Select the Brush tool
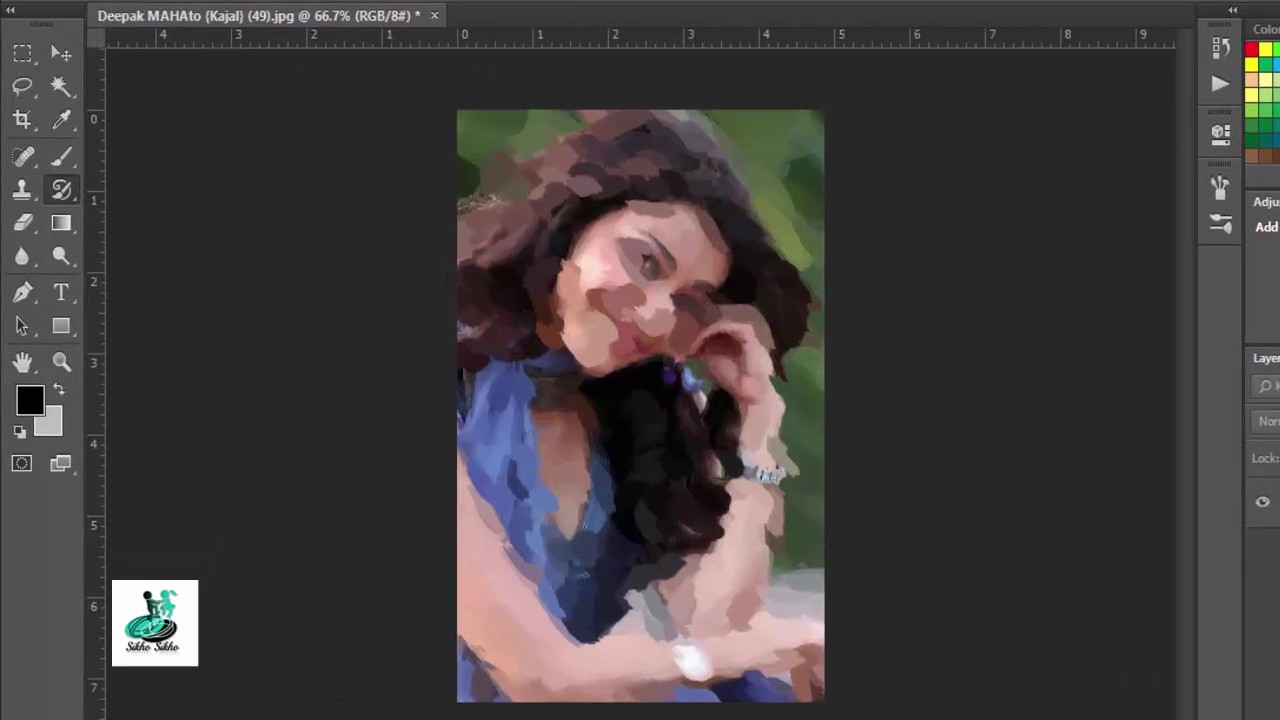Viewport: 1280px width, 720px height. [61, 156]
